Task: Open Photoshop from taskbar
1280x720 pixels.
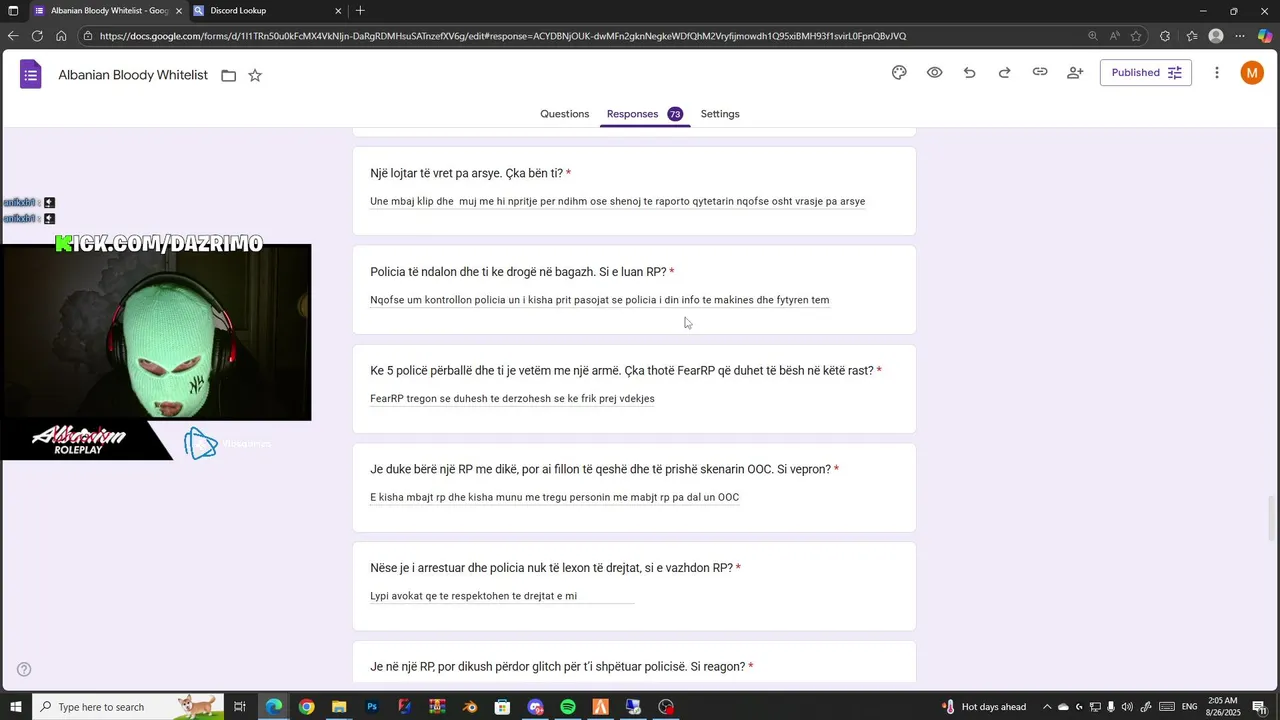Action: point(372,707)
